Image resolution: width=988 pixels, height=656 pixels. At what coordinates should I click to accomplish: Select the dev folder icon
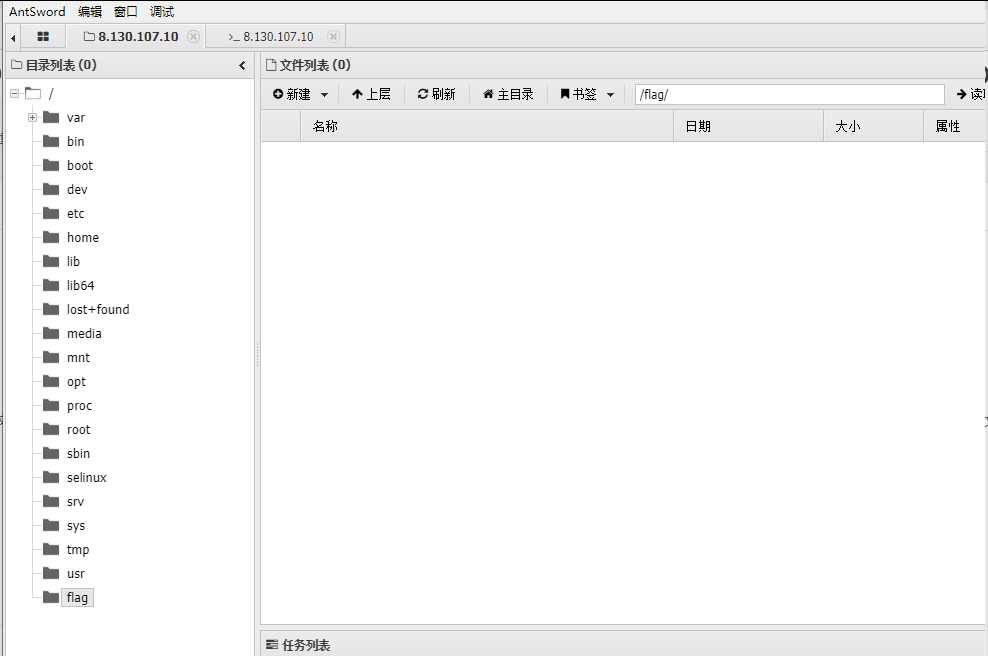coord(51,190)
